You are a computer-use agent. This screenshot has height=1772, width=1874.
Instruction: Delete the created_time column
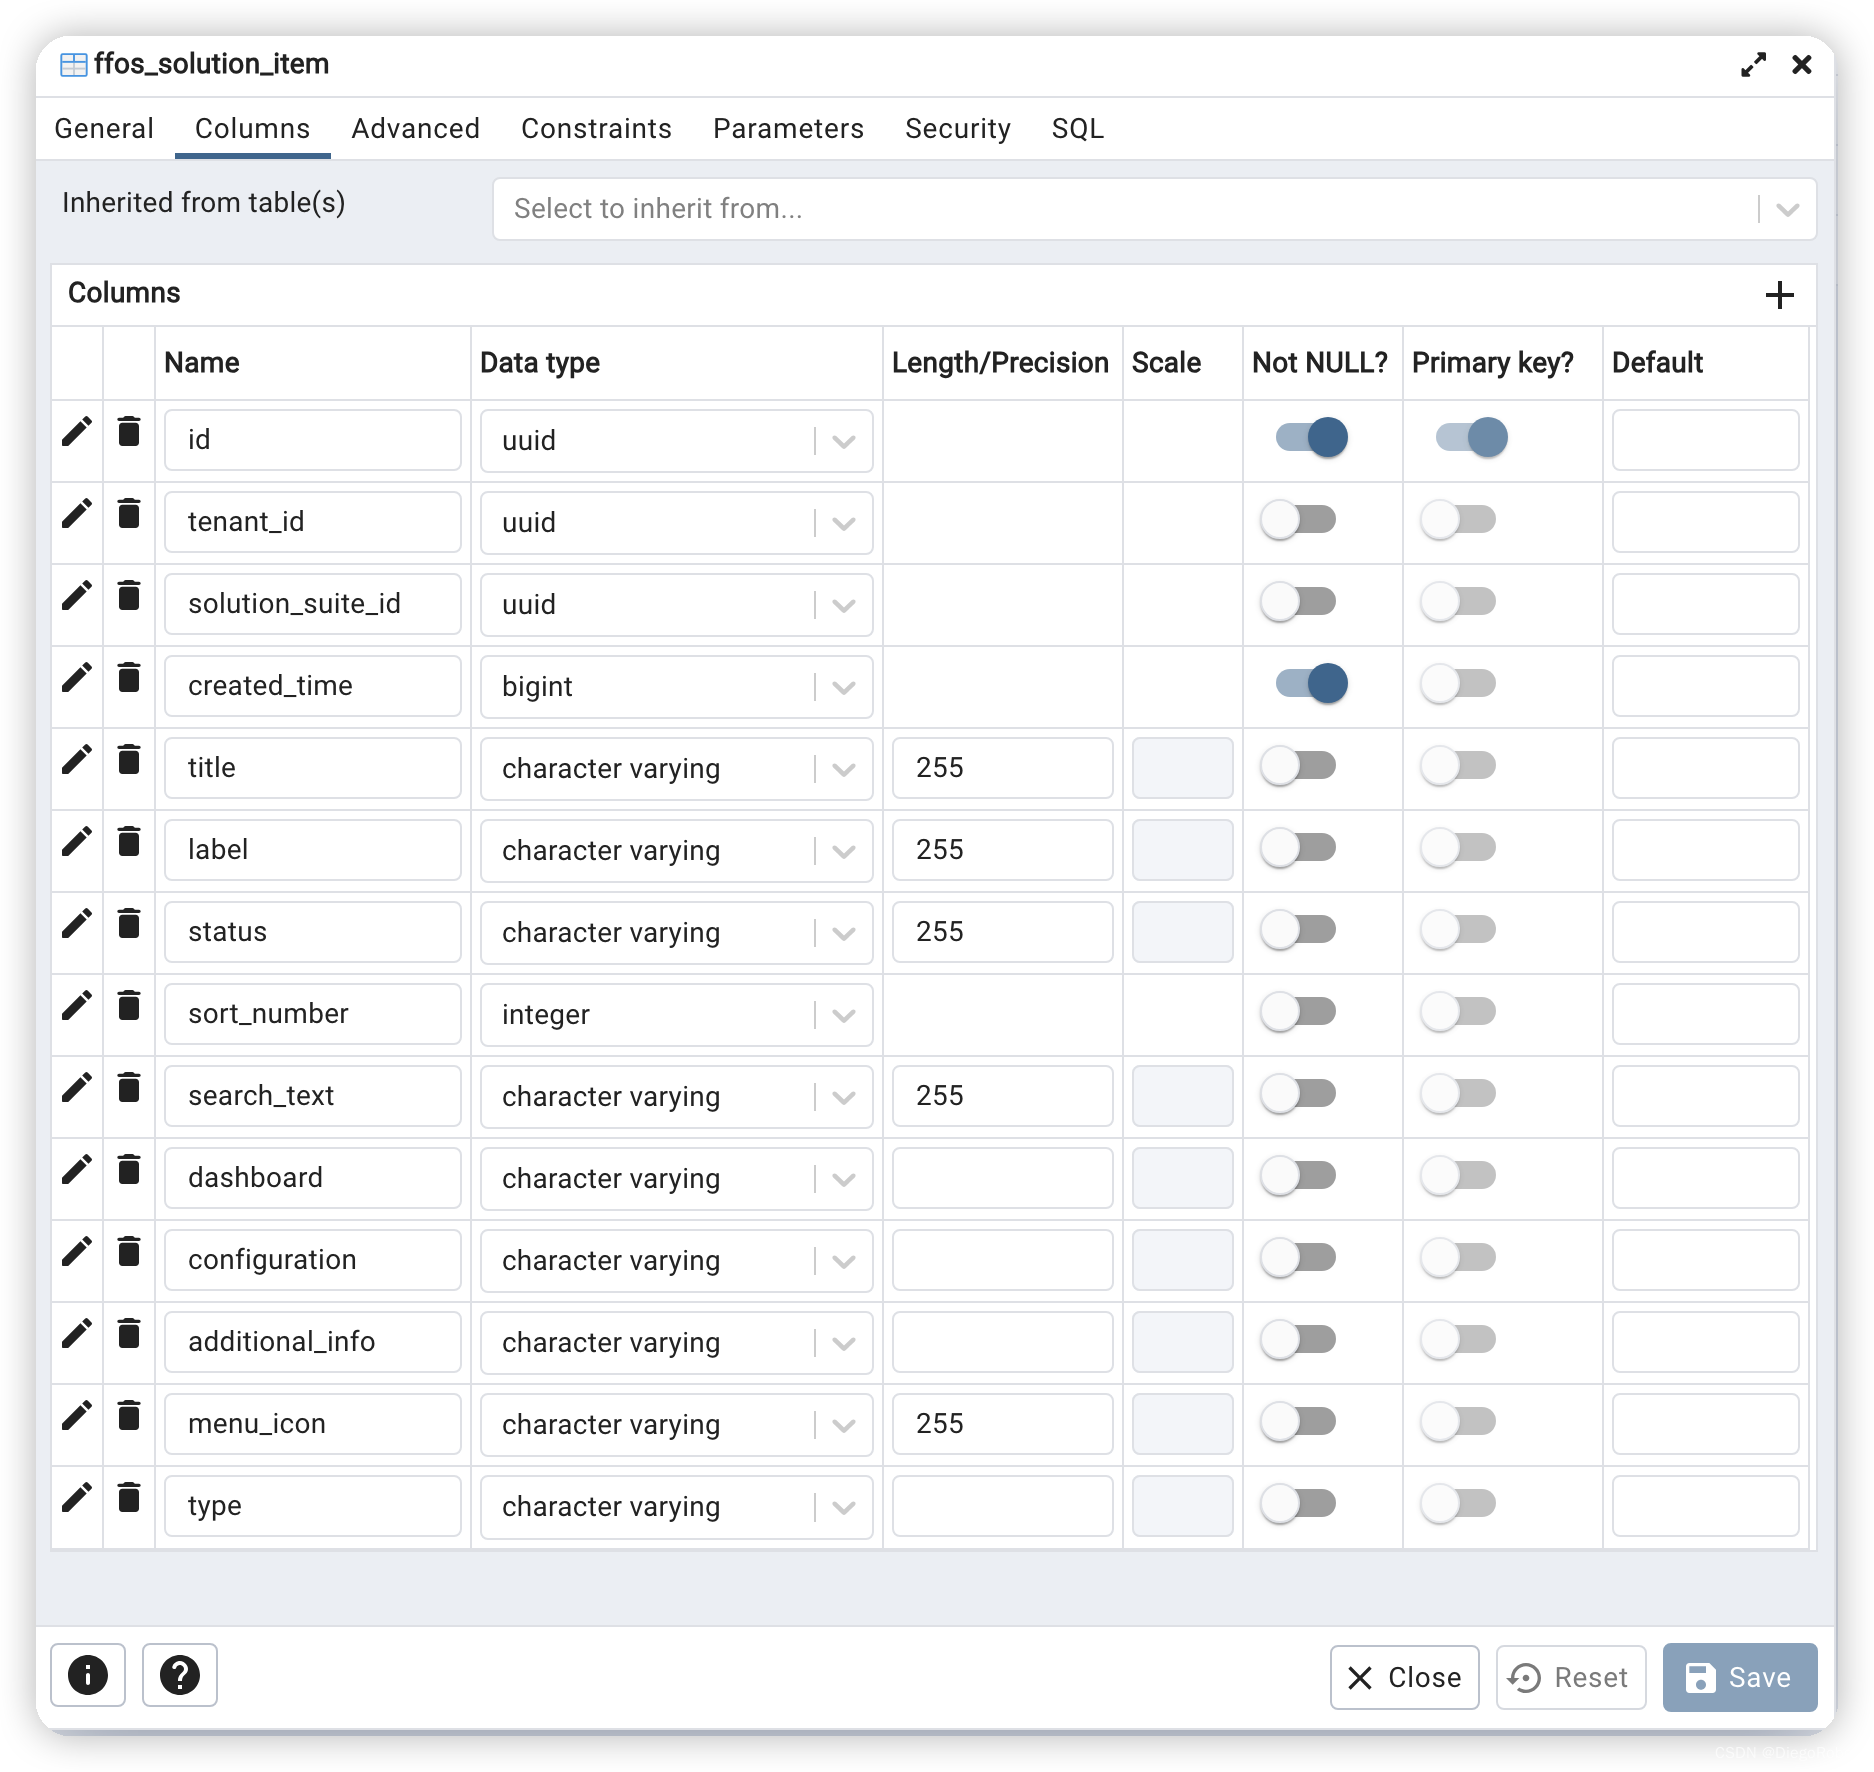129,678
